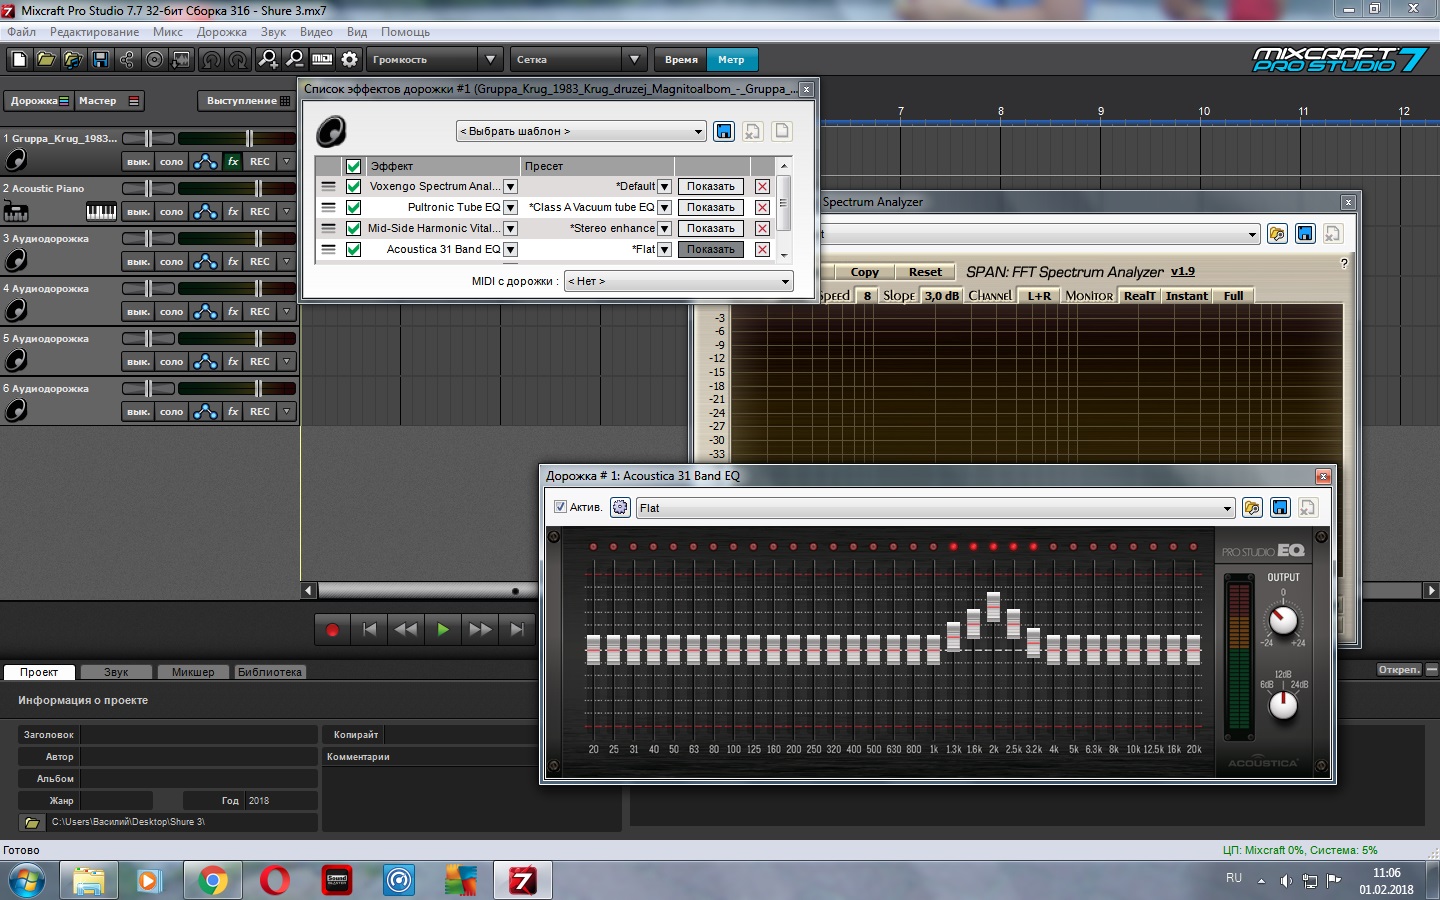Zoom out with magnifier minus icon
1440x900 pixels.
(x=295, y=60)
